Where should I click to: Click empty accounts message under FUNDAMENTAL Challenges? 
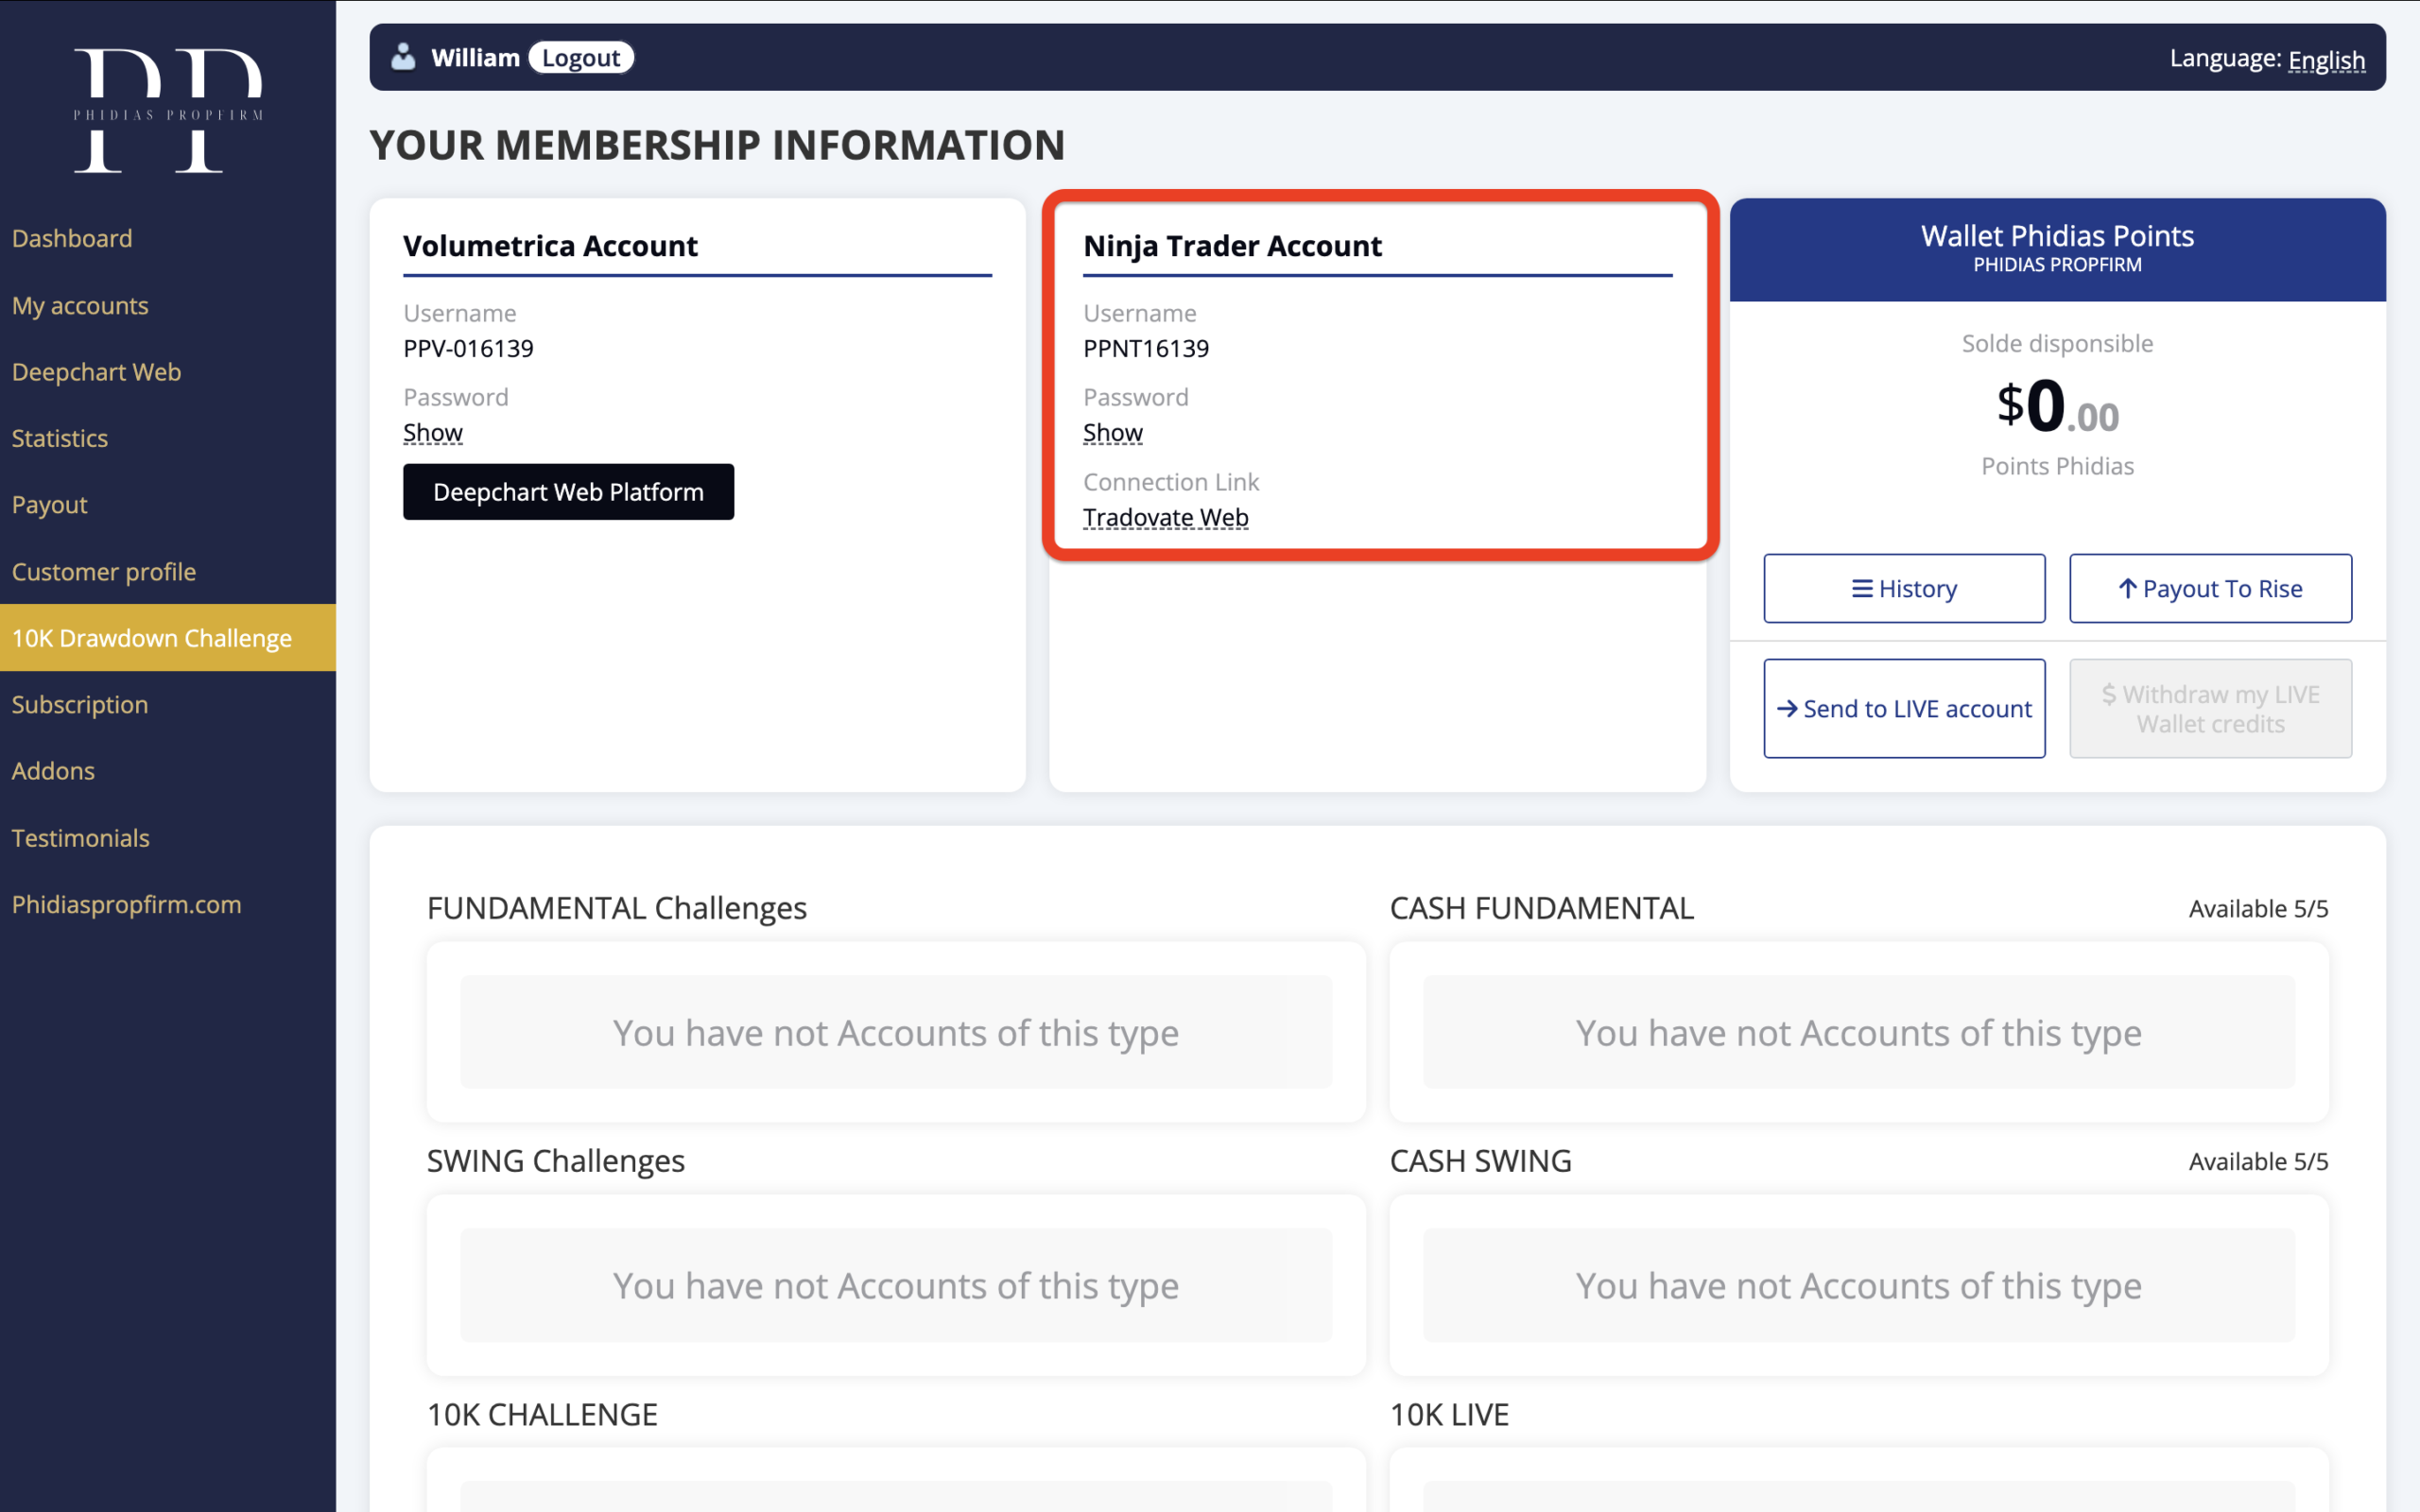tap(896, 1033)
